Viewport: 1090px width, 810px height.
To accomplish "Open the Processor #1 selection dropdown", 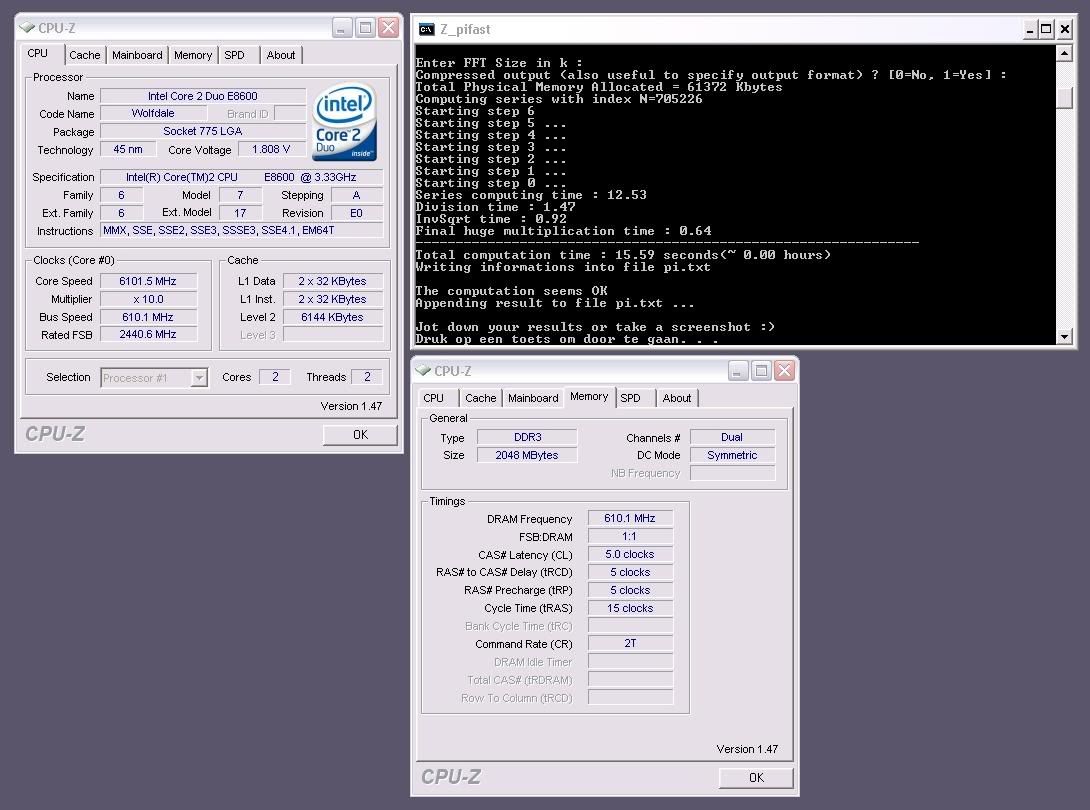I will click(x=154, y=378).
